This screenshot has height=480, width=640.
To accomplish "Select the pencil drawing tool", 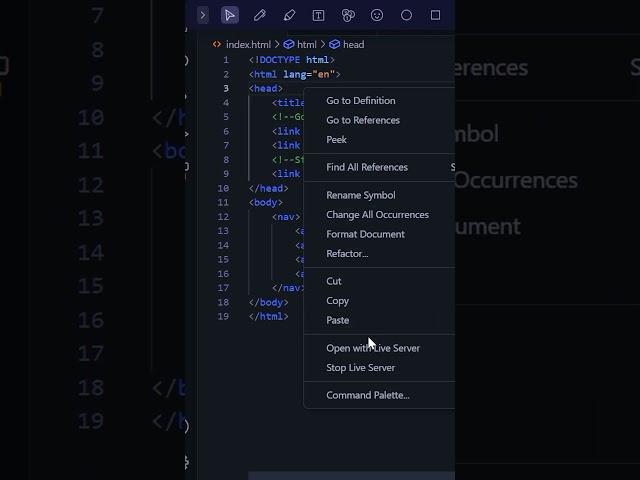I will click(260, 16).
